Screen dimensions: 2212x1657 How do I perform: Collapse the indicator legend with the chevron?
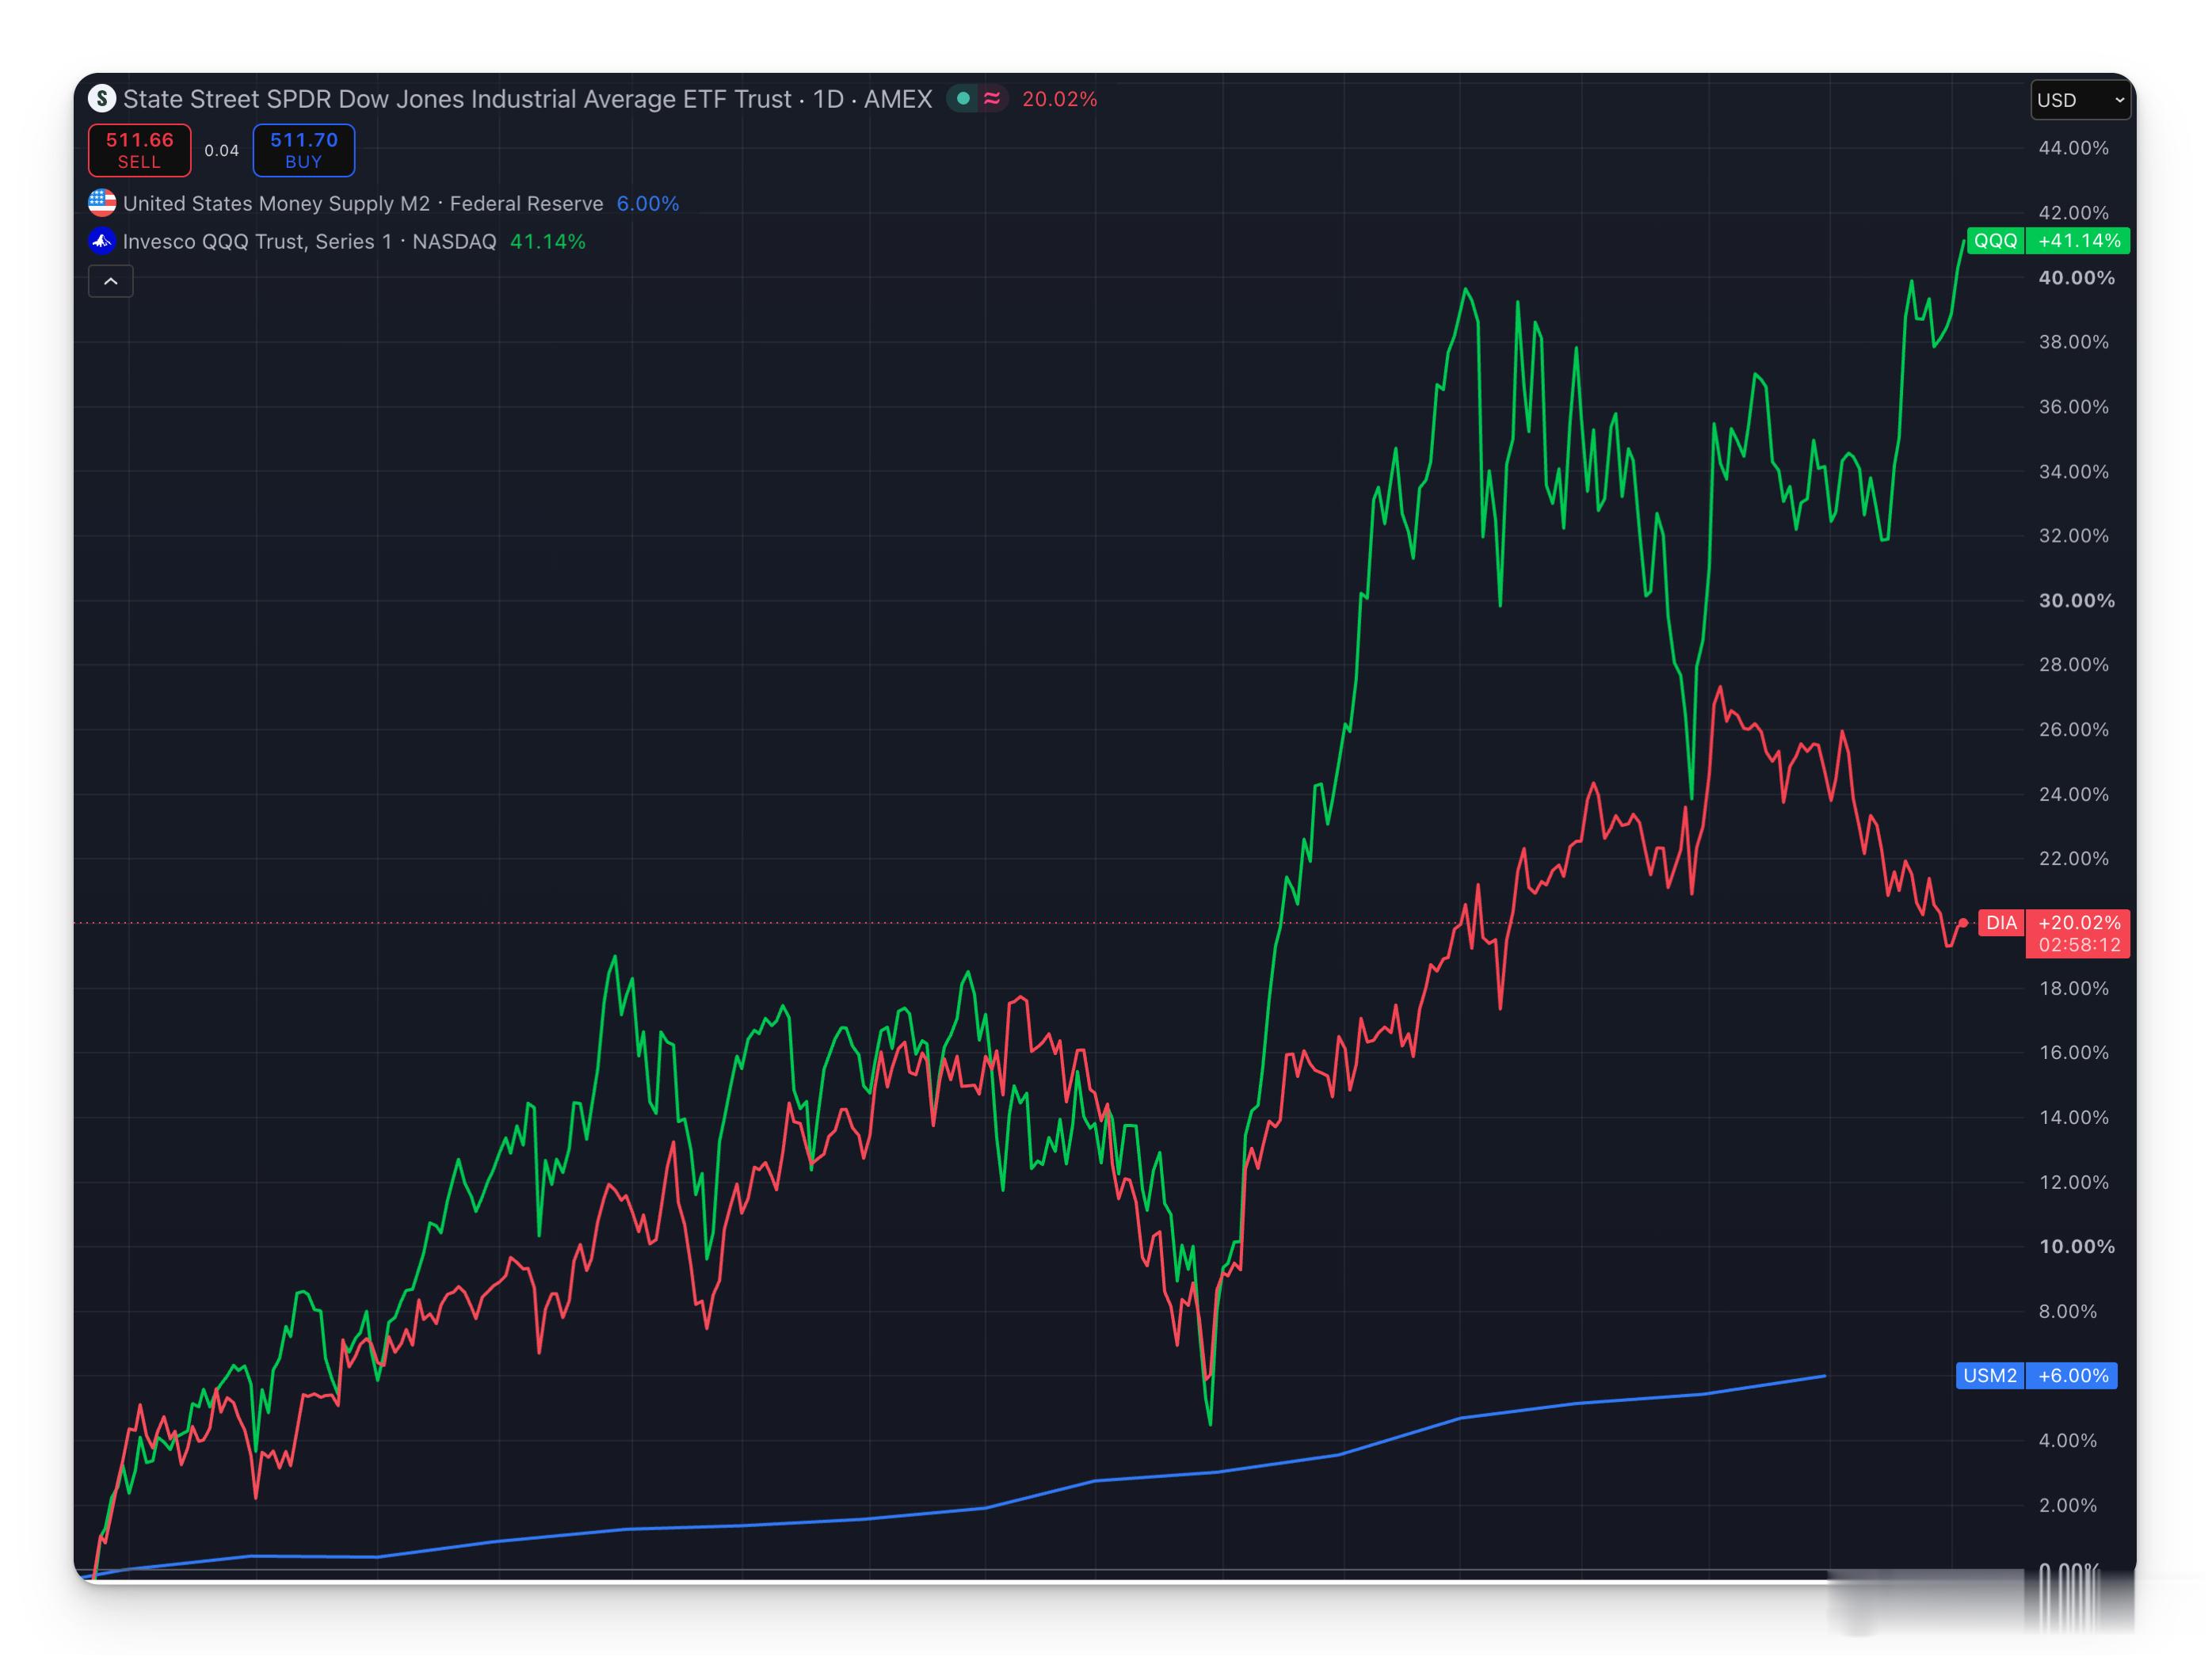[x=111, y=282]
